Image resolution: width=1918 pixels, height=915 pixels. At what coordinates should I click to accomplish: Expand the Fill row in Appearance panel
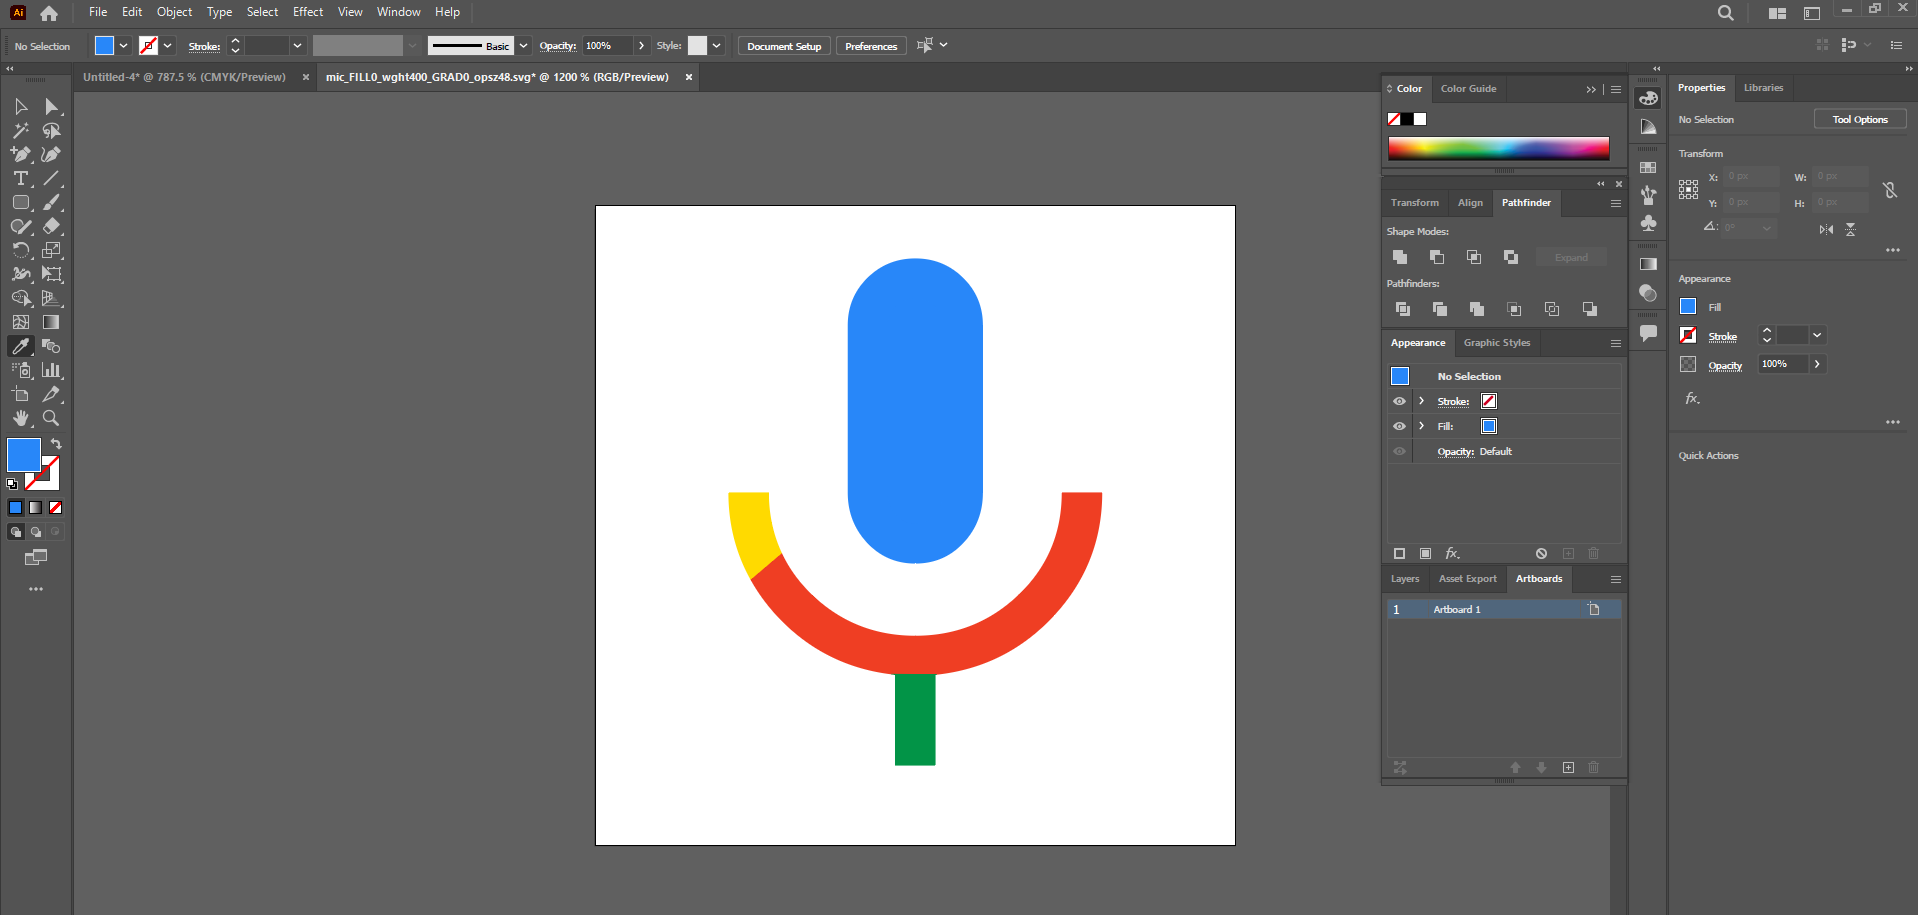coord(1421,426)
